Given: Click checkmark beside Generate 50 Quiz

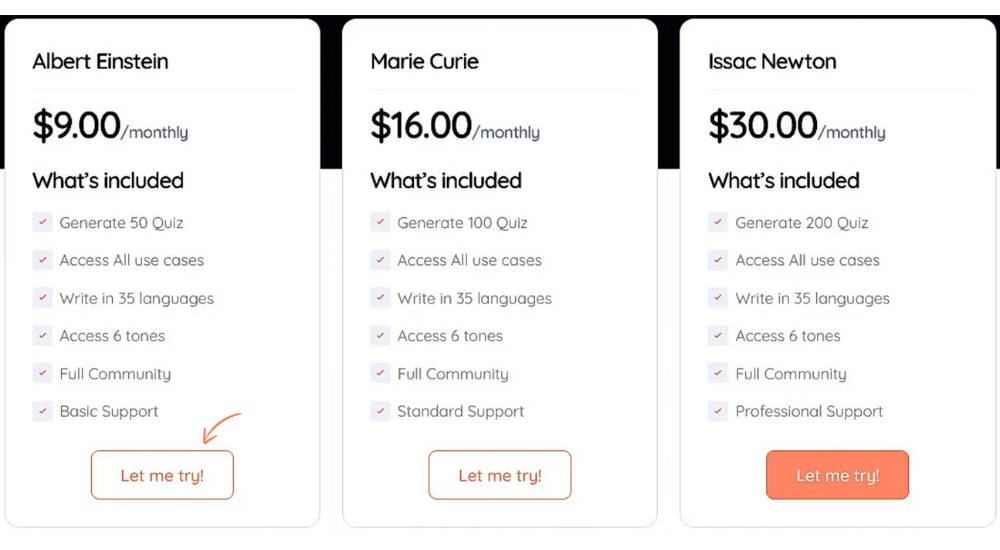Looking at the screenshot, I should tap(43, 223).
